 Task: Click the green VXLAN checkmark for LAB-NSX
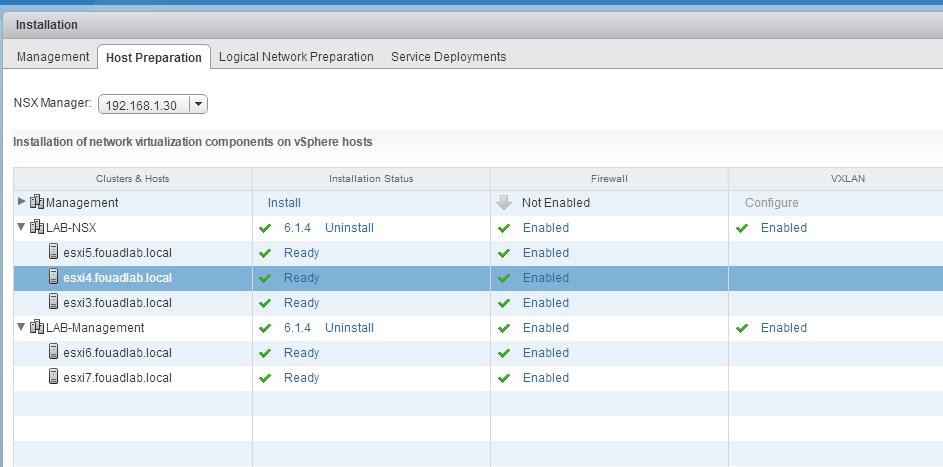pos(742,228)
